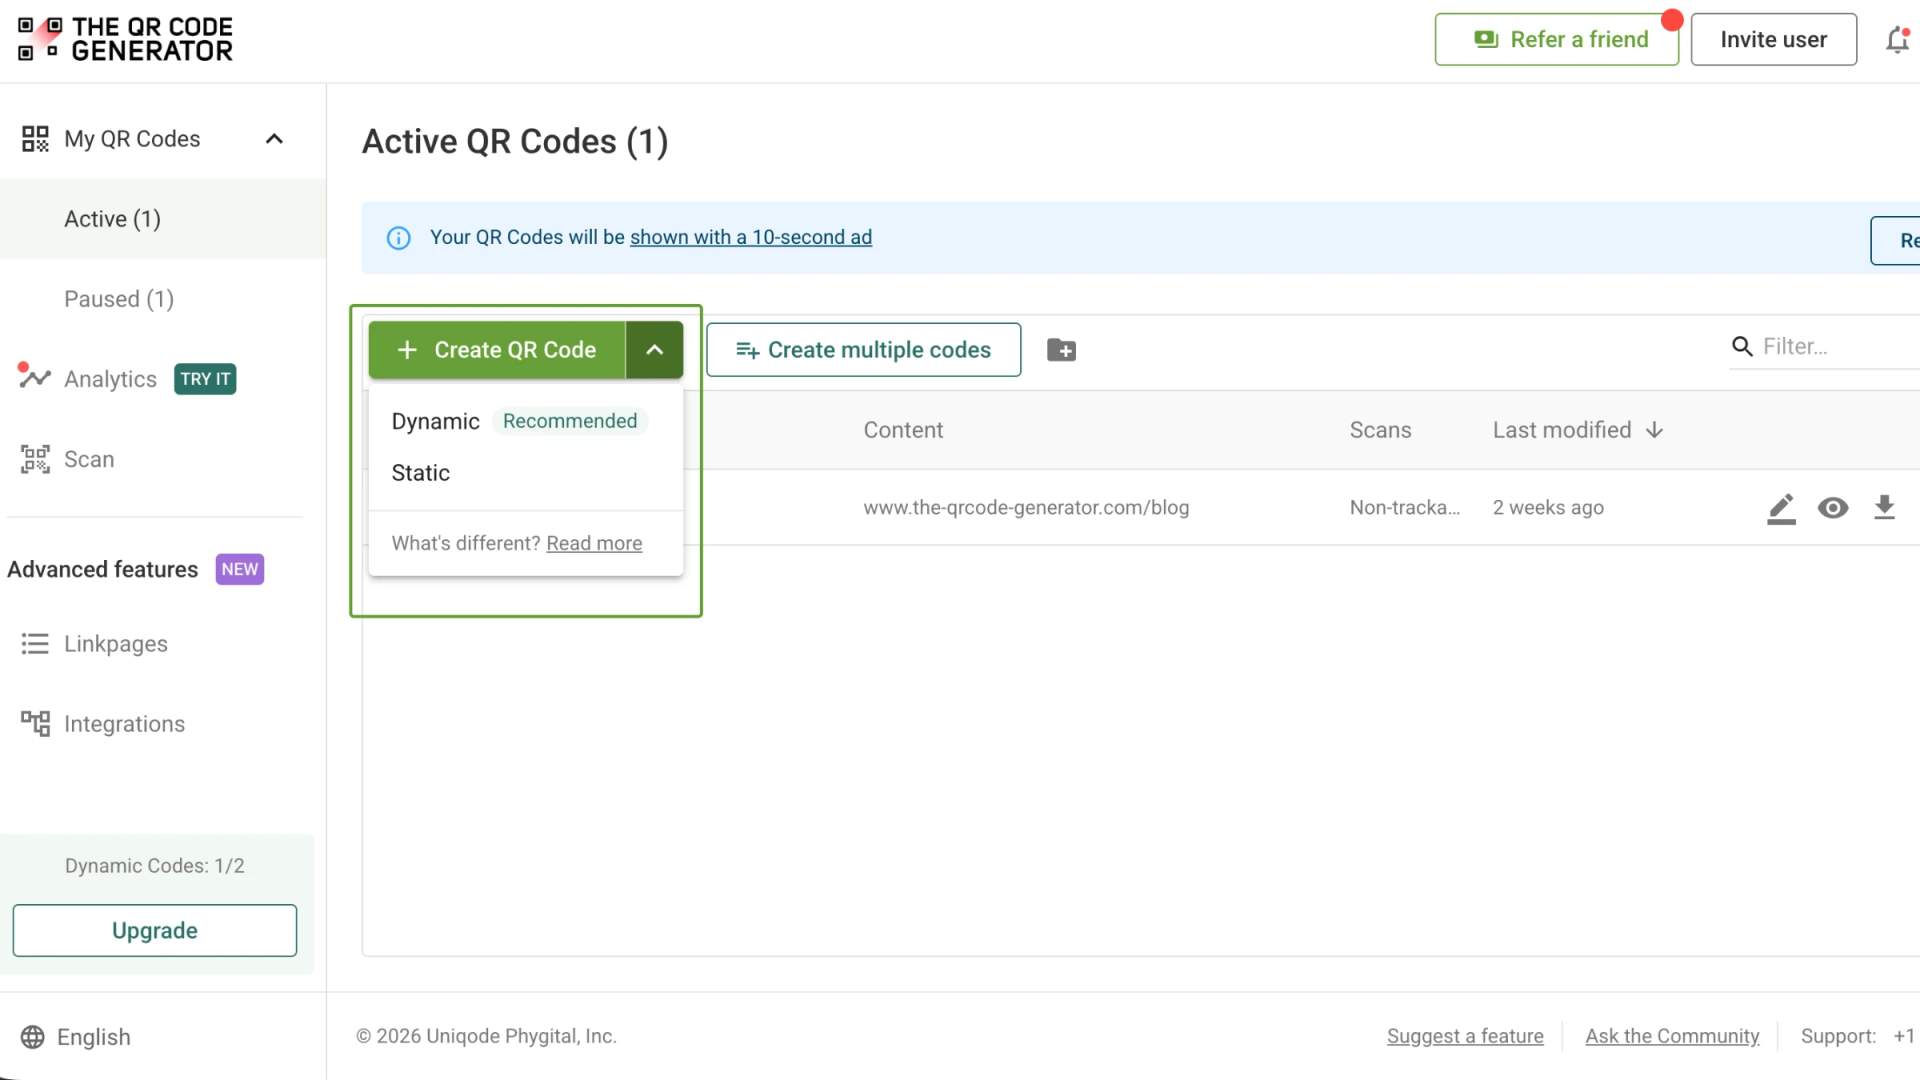
Task: Click the new folder icon
Action: coord(1061,350)
